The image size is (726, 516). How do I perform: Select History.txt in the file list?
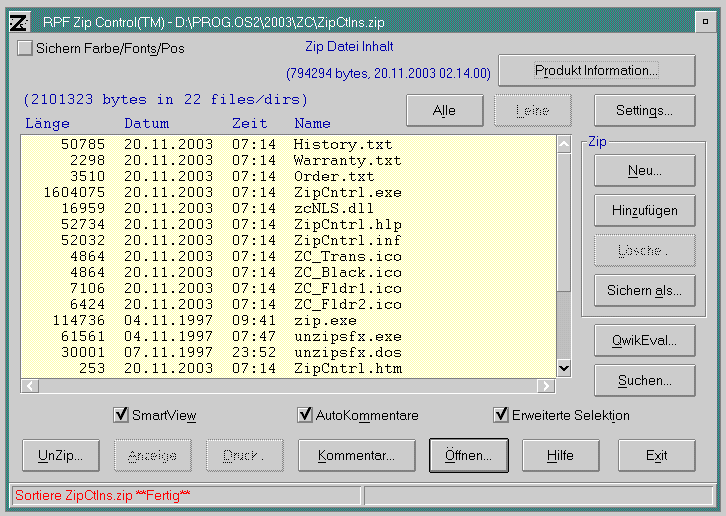point(288,145)
